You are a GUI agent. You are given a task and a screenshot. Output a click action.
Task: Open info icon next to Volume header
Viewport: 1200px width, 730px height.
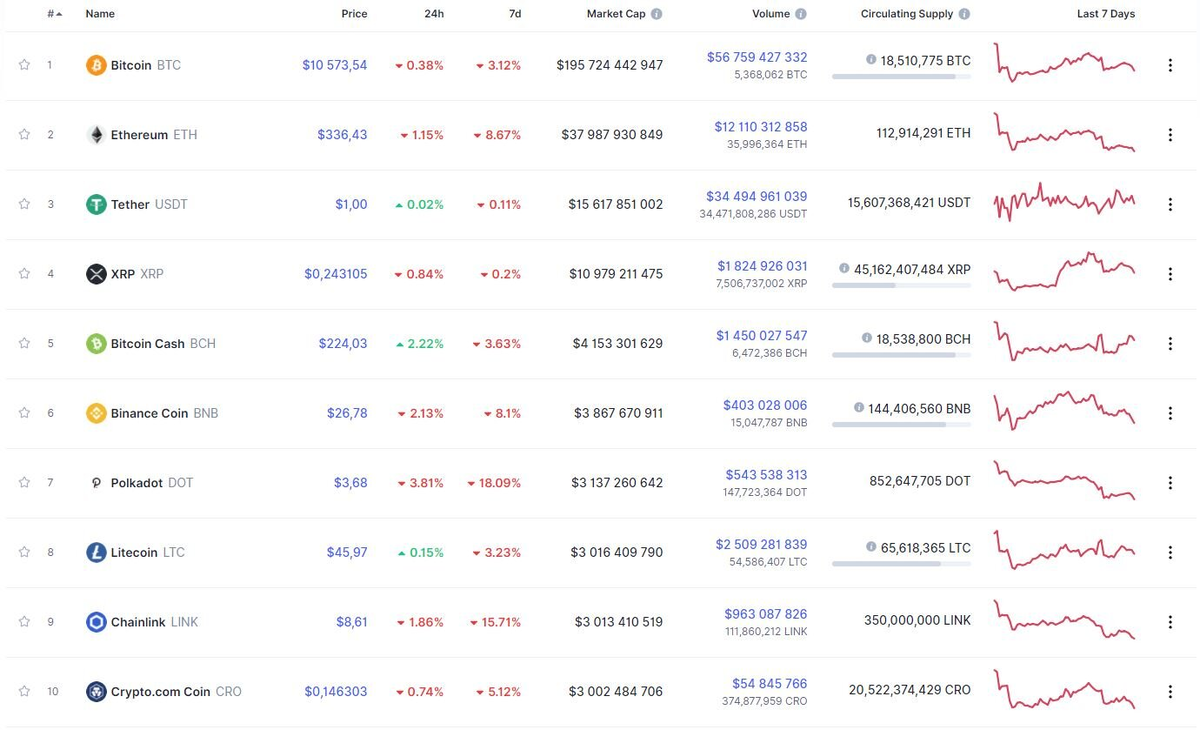[x=801, y=14]
